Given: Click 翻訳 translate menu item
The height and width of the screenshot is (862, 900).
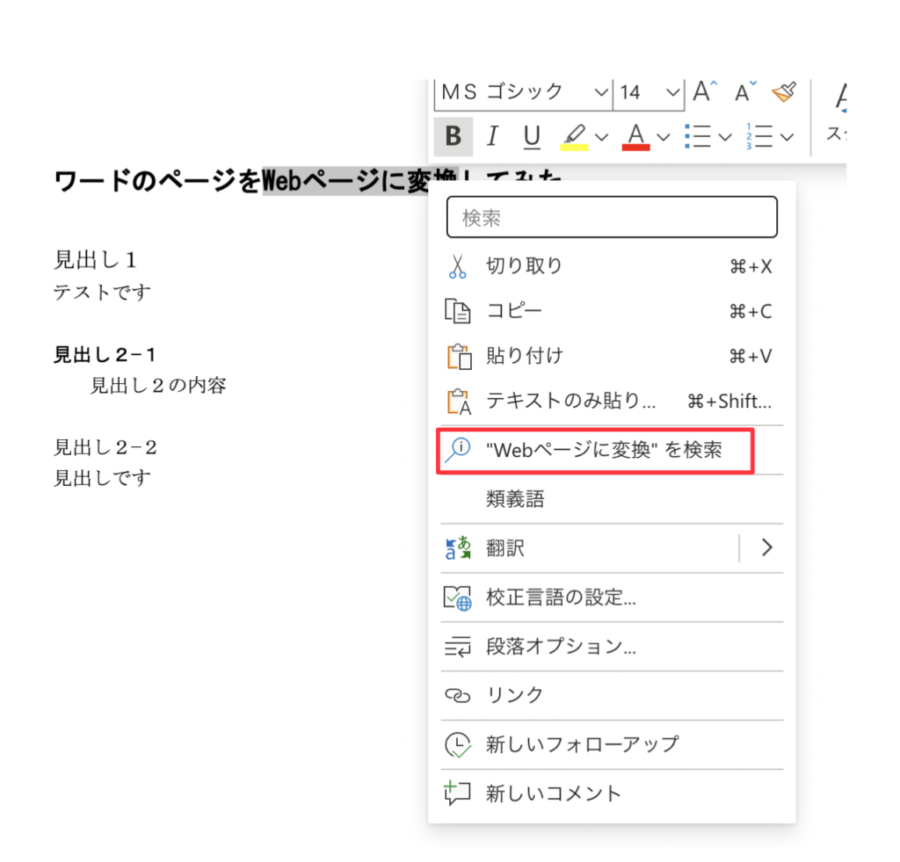Looking at the screenshot, I should (589, 548).
